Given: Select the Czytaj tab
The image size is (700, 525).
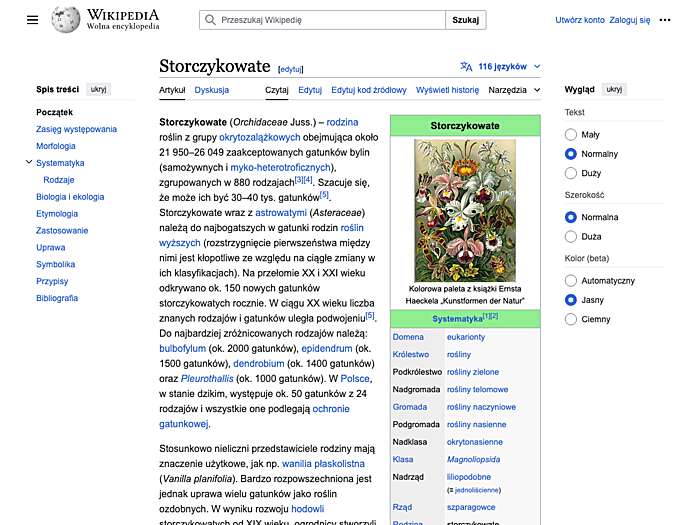Looking at the screenshot, I should pos(277,90).
